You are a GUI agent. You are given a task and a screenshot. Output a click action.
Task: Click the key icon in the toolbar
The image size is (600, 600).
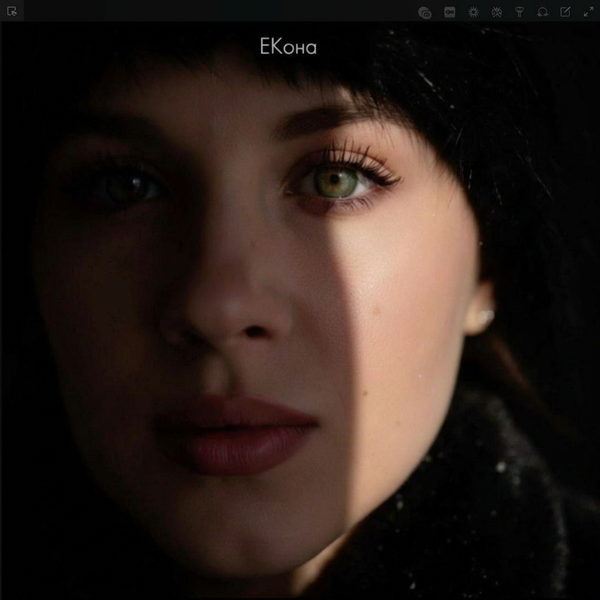(x=449, y=12)
